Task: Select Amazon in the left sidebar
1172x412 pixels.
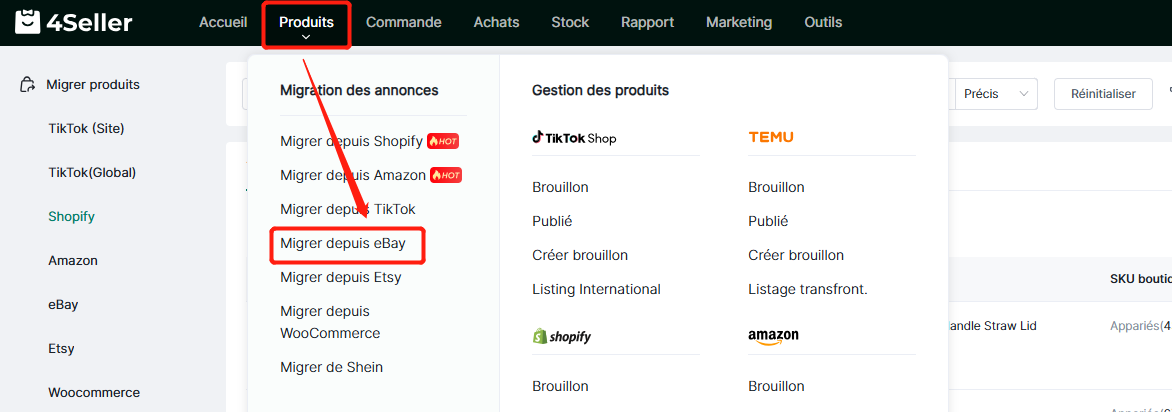Action: [73, 260]
